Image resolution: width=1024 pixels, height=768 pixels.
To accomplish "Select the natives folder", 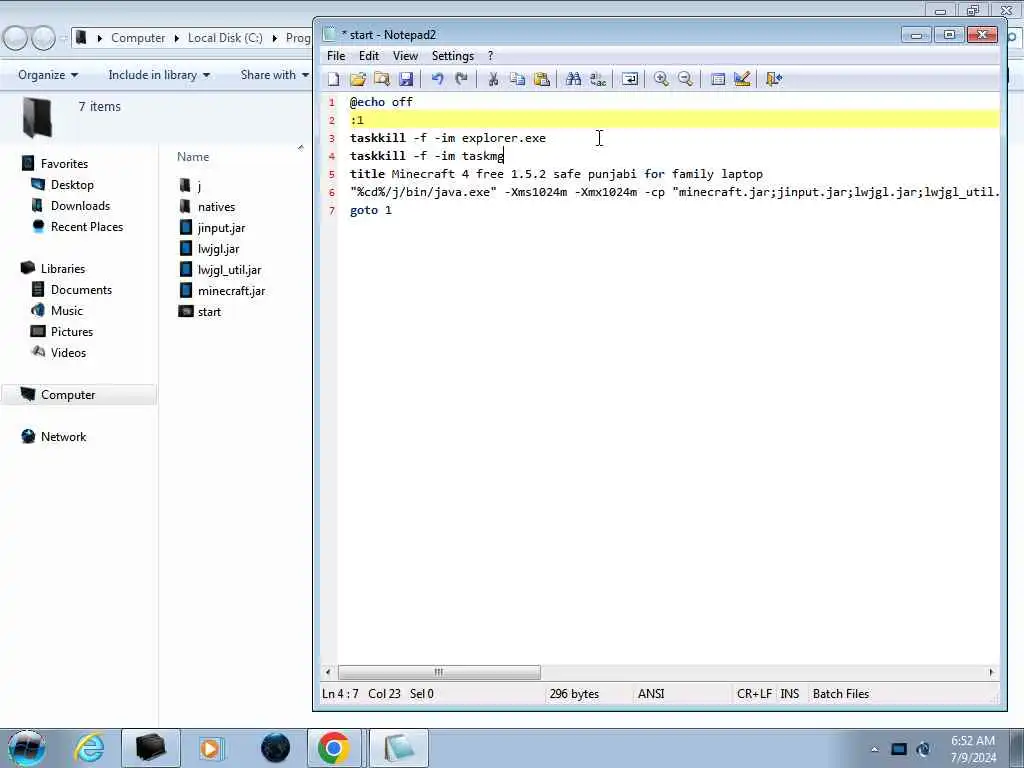I will (207, 207).
